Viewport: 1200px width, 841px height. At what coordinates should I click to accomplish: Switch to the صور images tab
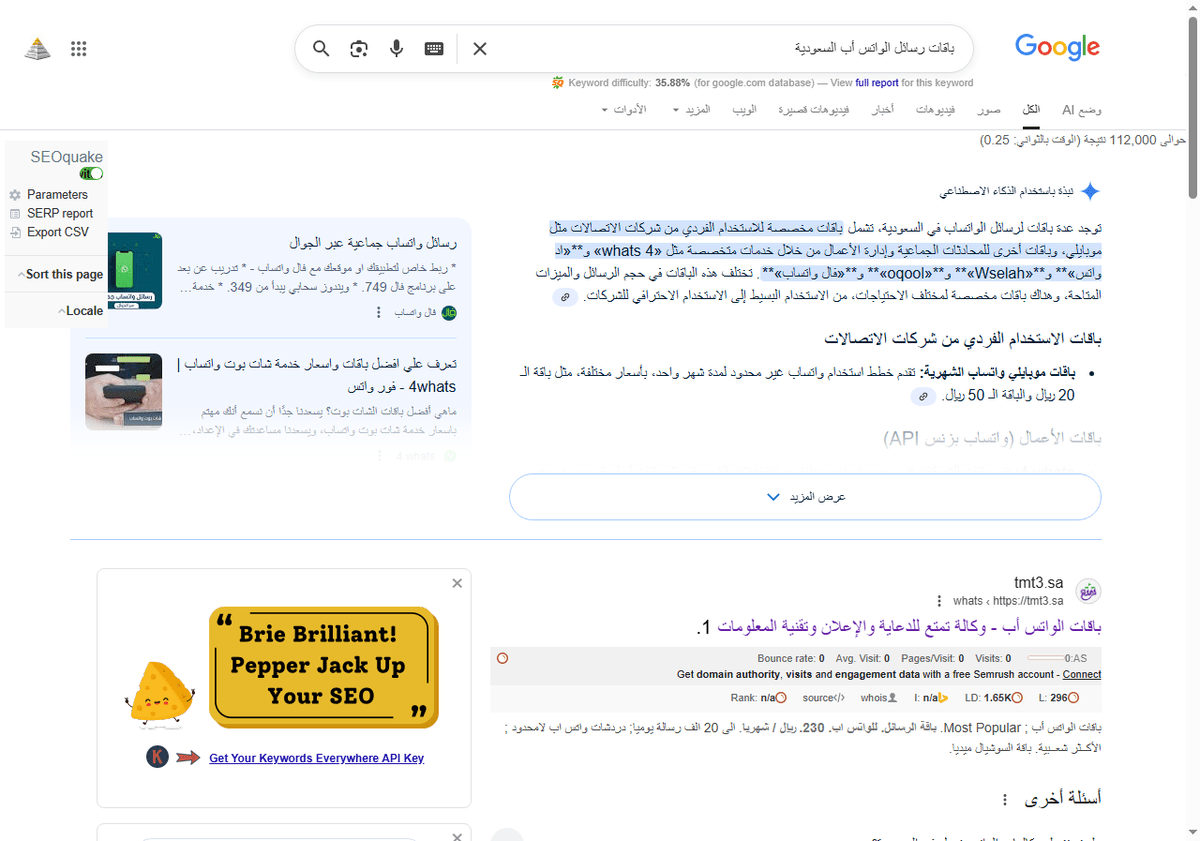tap(989, 109)
